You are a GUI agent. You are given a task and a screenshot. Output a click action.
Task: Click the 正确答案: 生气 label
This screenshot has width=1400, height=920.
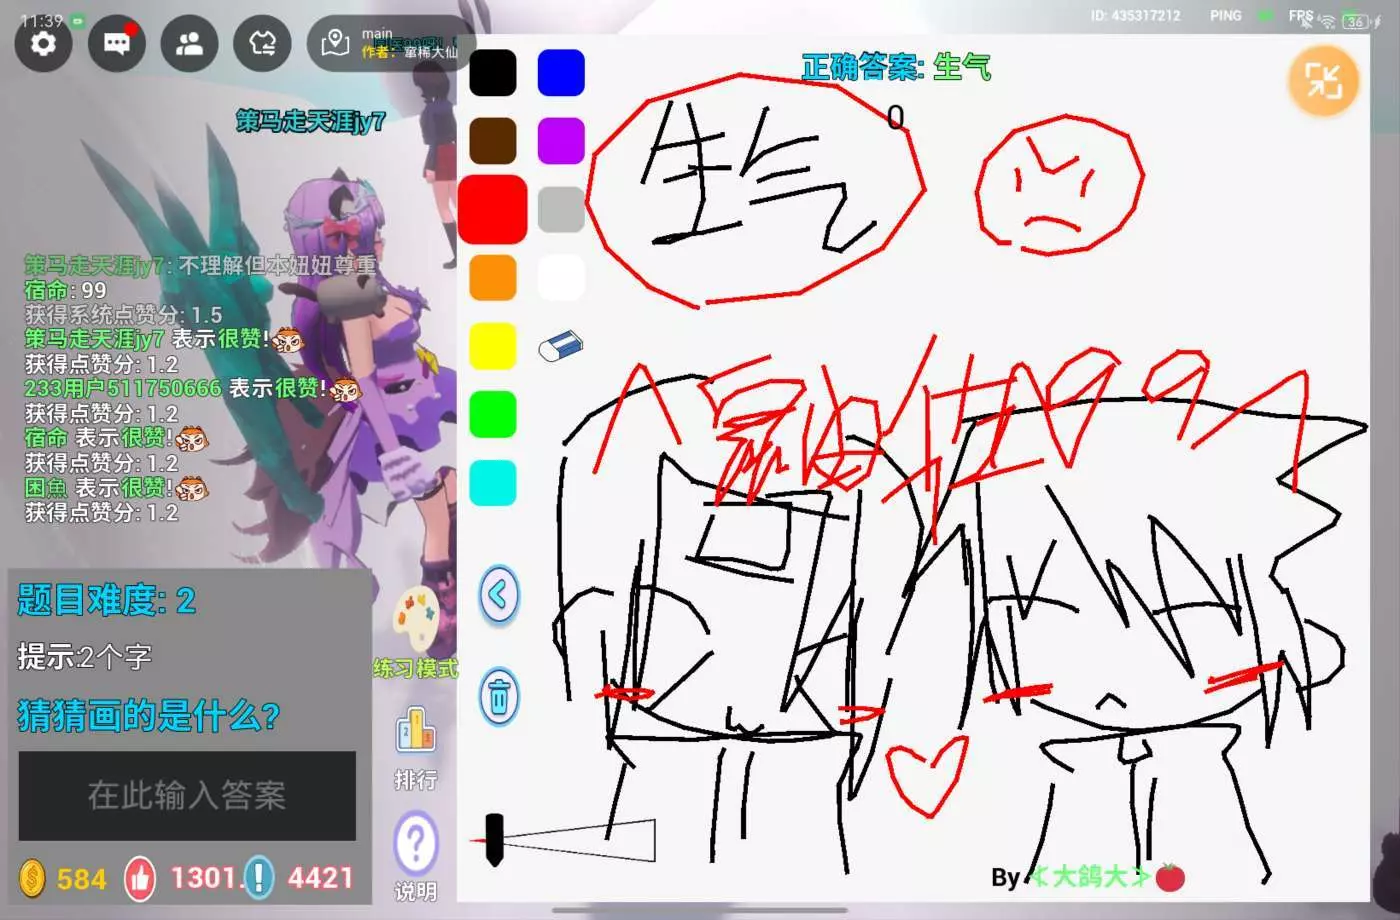click(x=896, y=67)
